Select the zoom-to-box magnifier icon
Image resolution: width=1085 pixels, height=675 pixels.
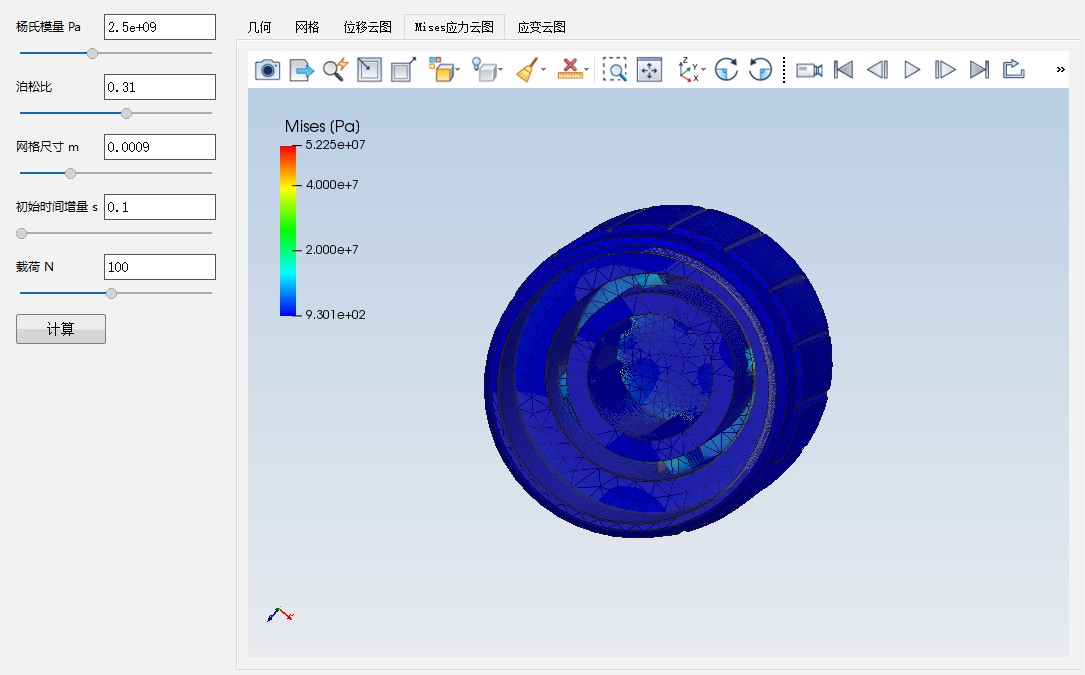click(x=614, y=70)
